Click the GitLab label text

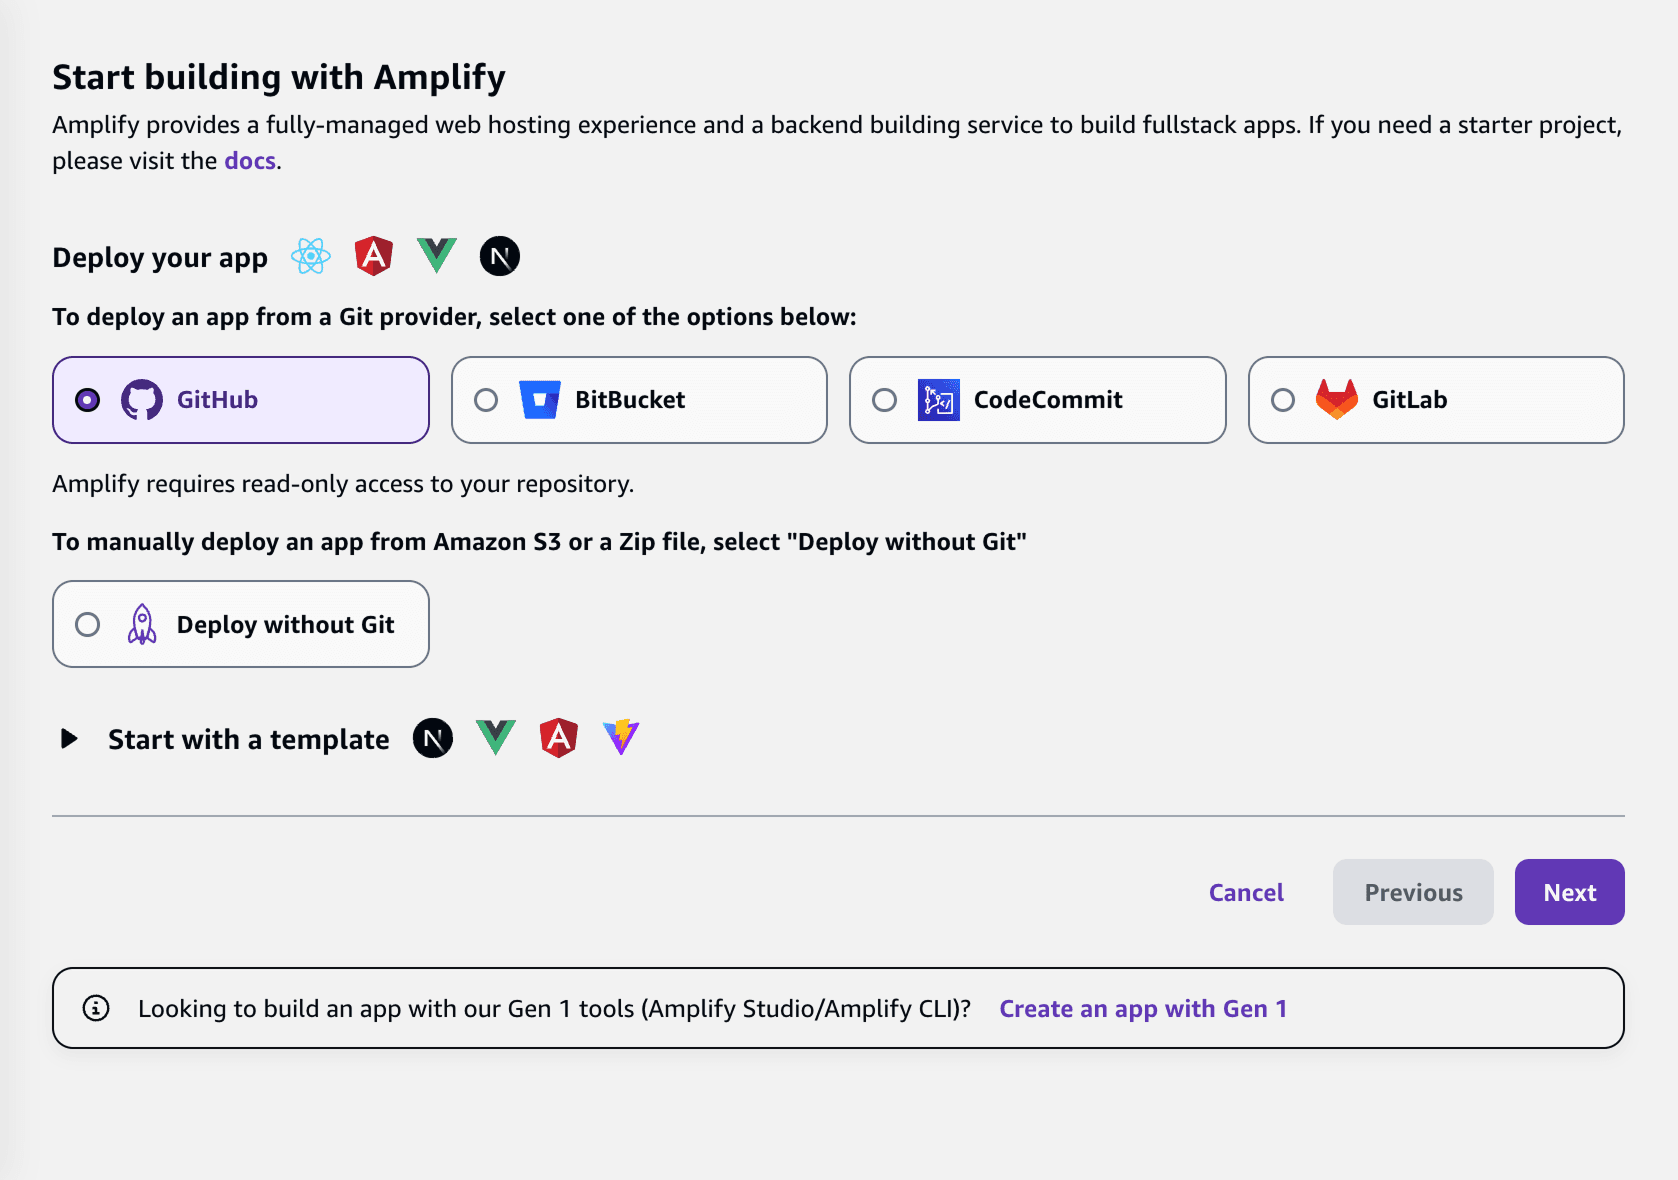[x=1409, y=400]
